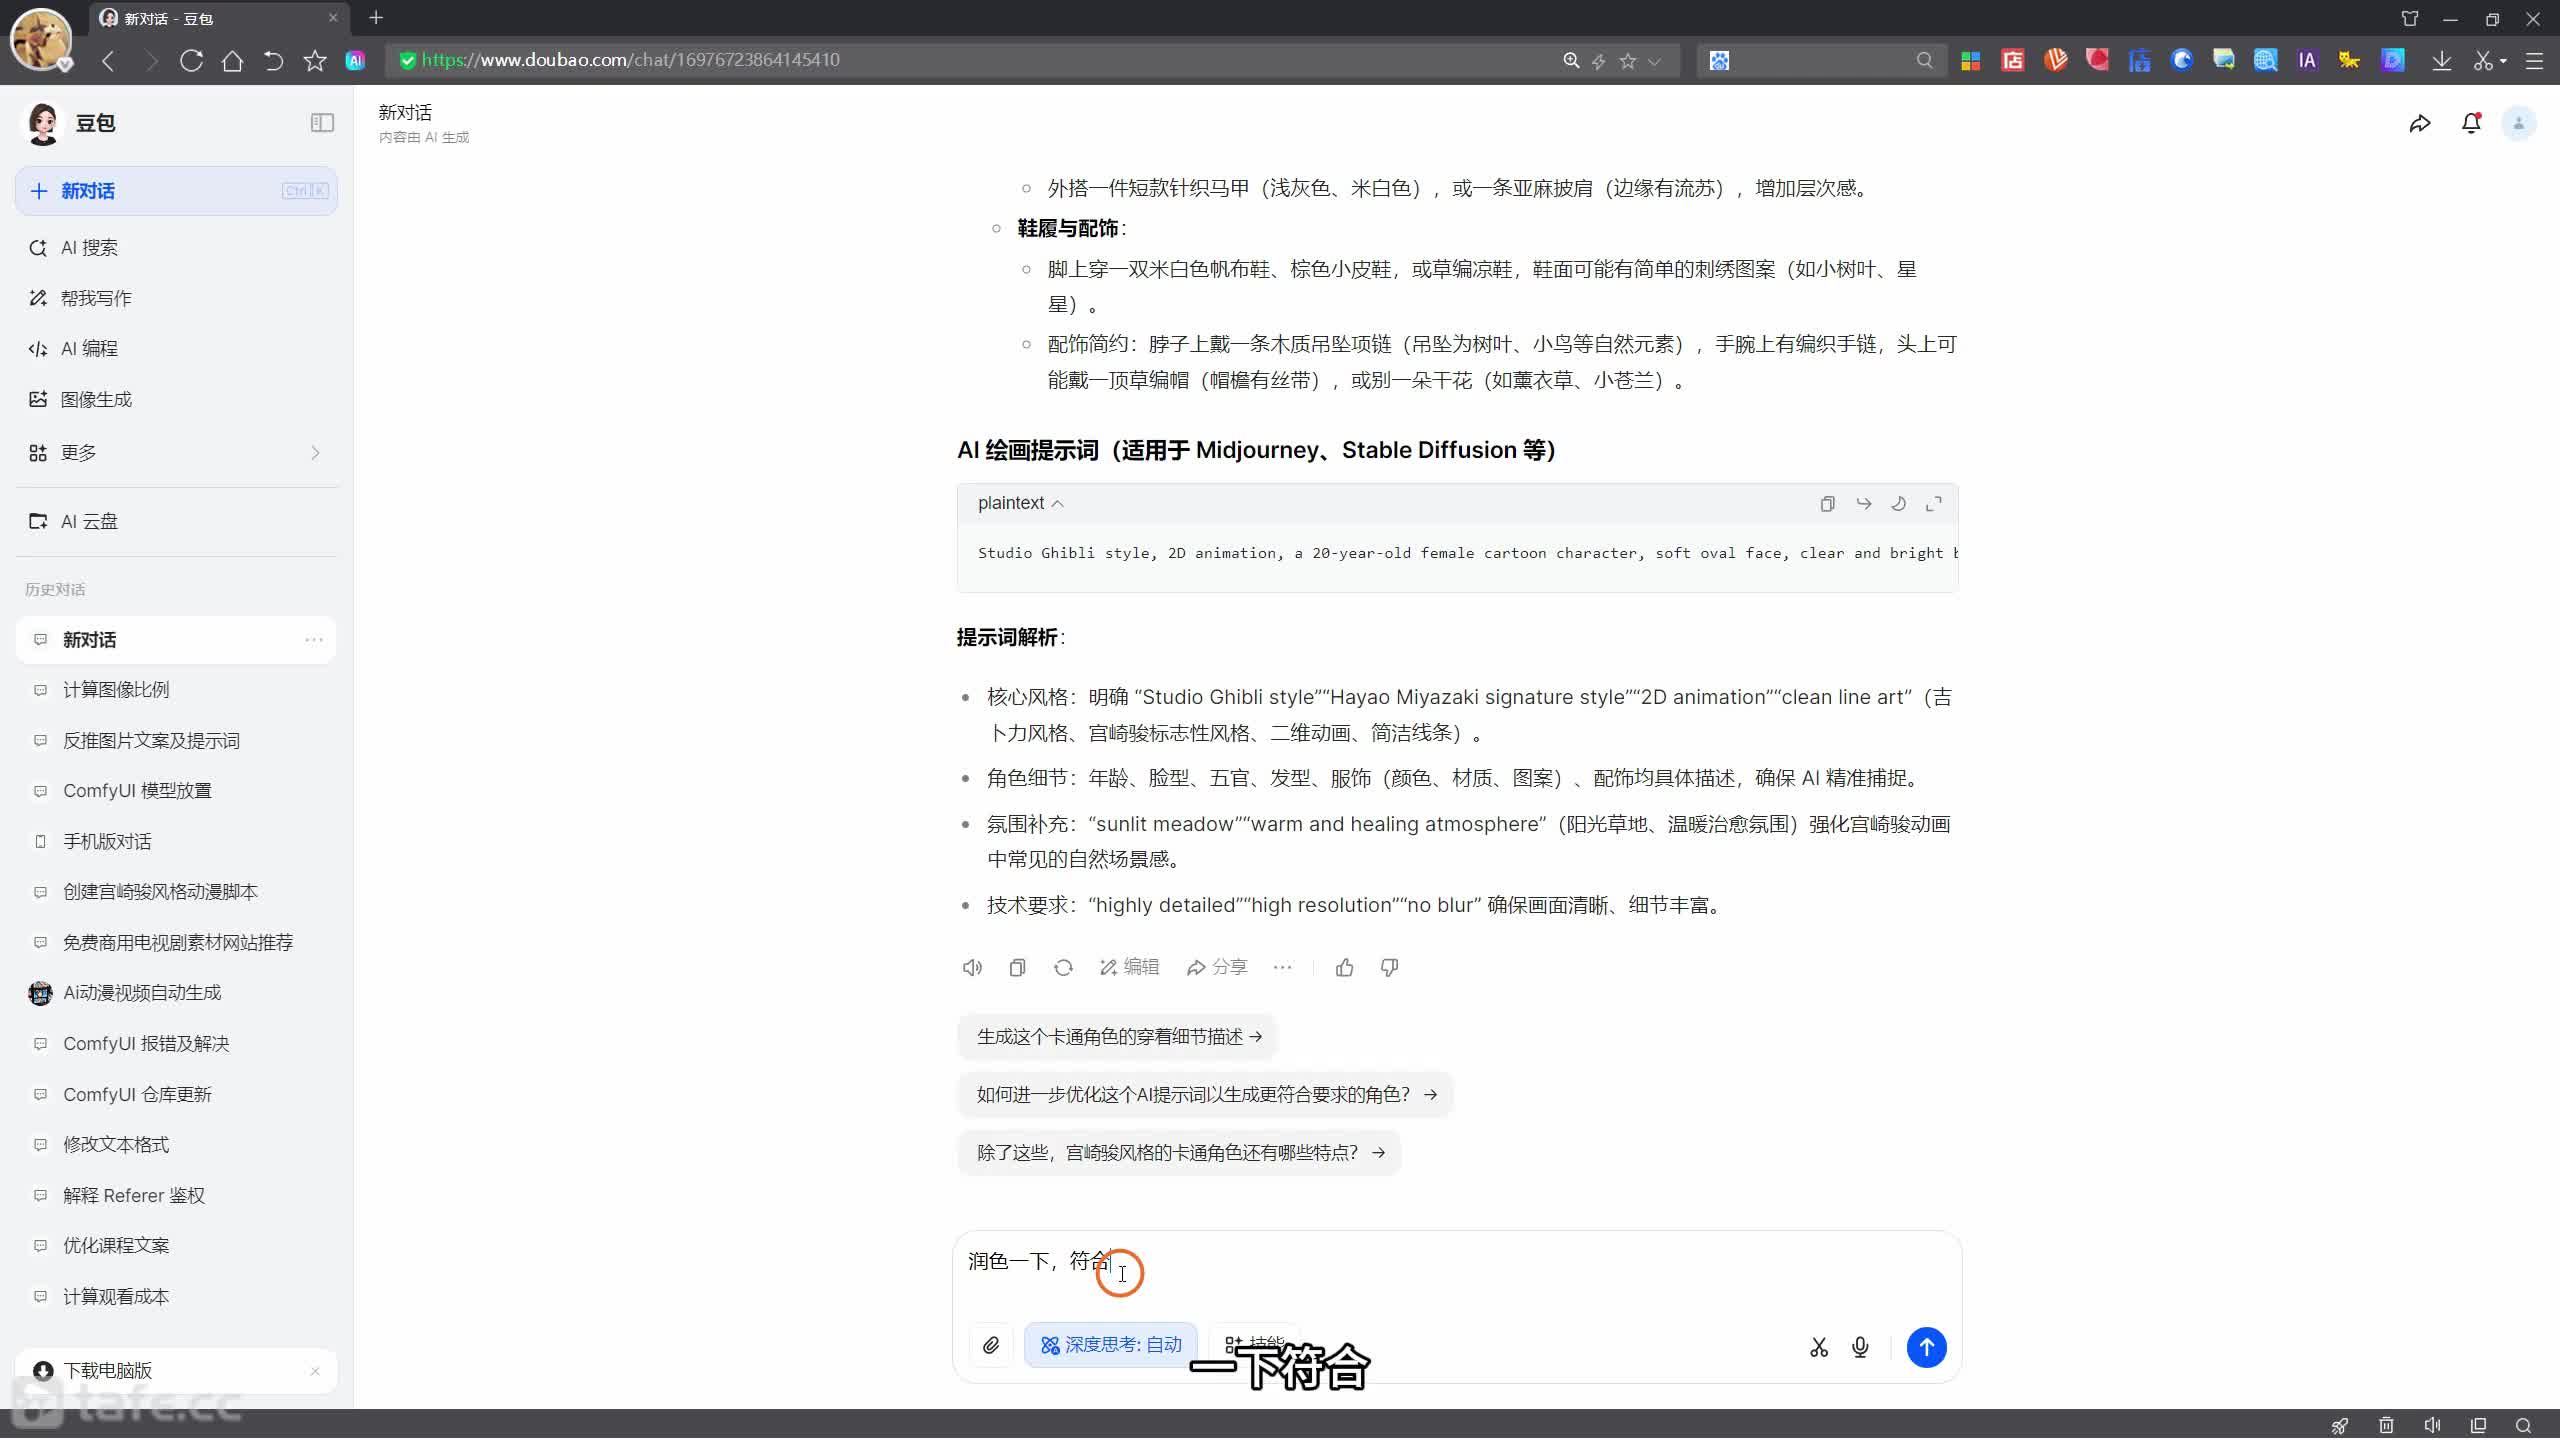Viewport: 2560px width, 1440px height.
Task: Give the reply a thumbs down
Action: [1390, 968]
